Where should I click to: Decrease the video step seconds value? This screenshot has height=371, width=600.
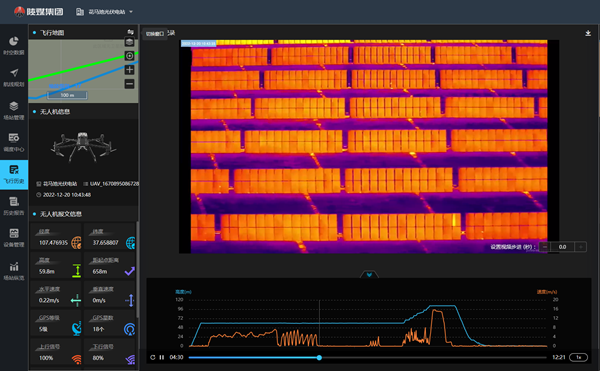pyautogui.click(x=545, y=247)
